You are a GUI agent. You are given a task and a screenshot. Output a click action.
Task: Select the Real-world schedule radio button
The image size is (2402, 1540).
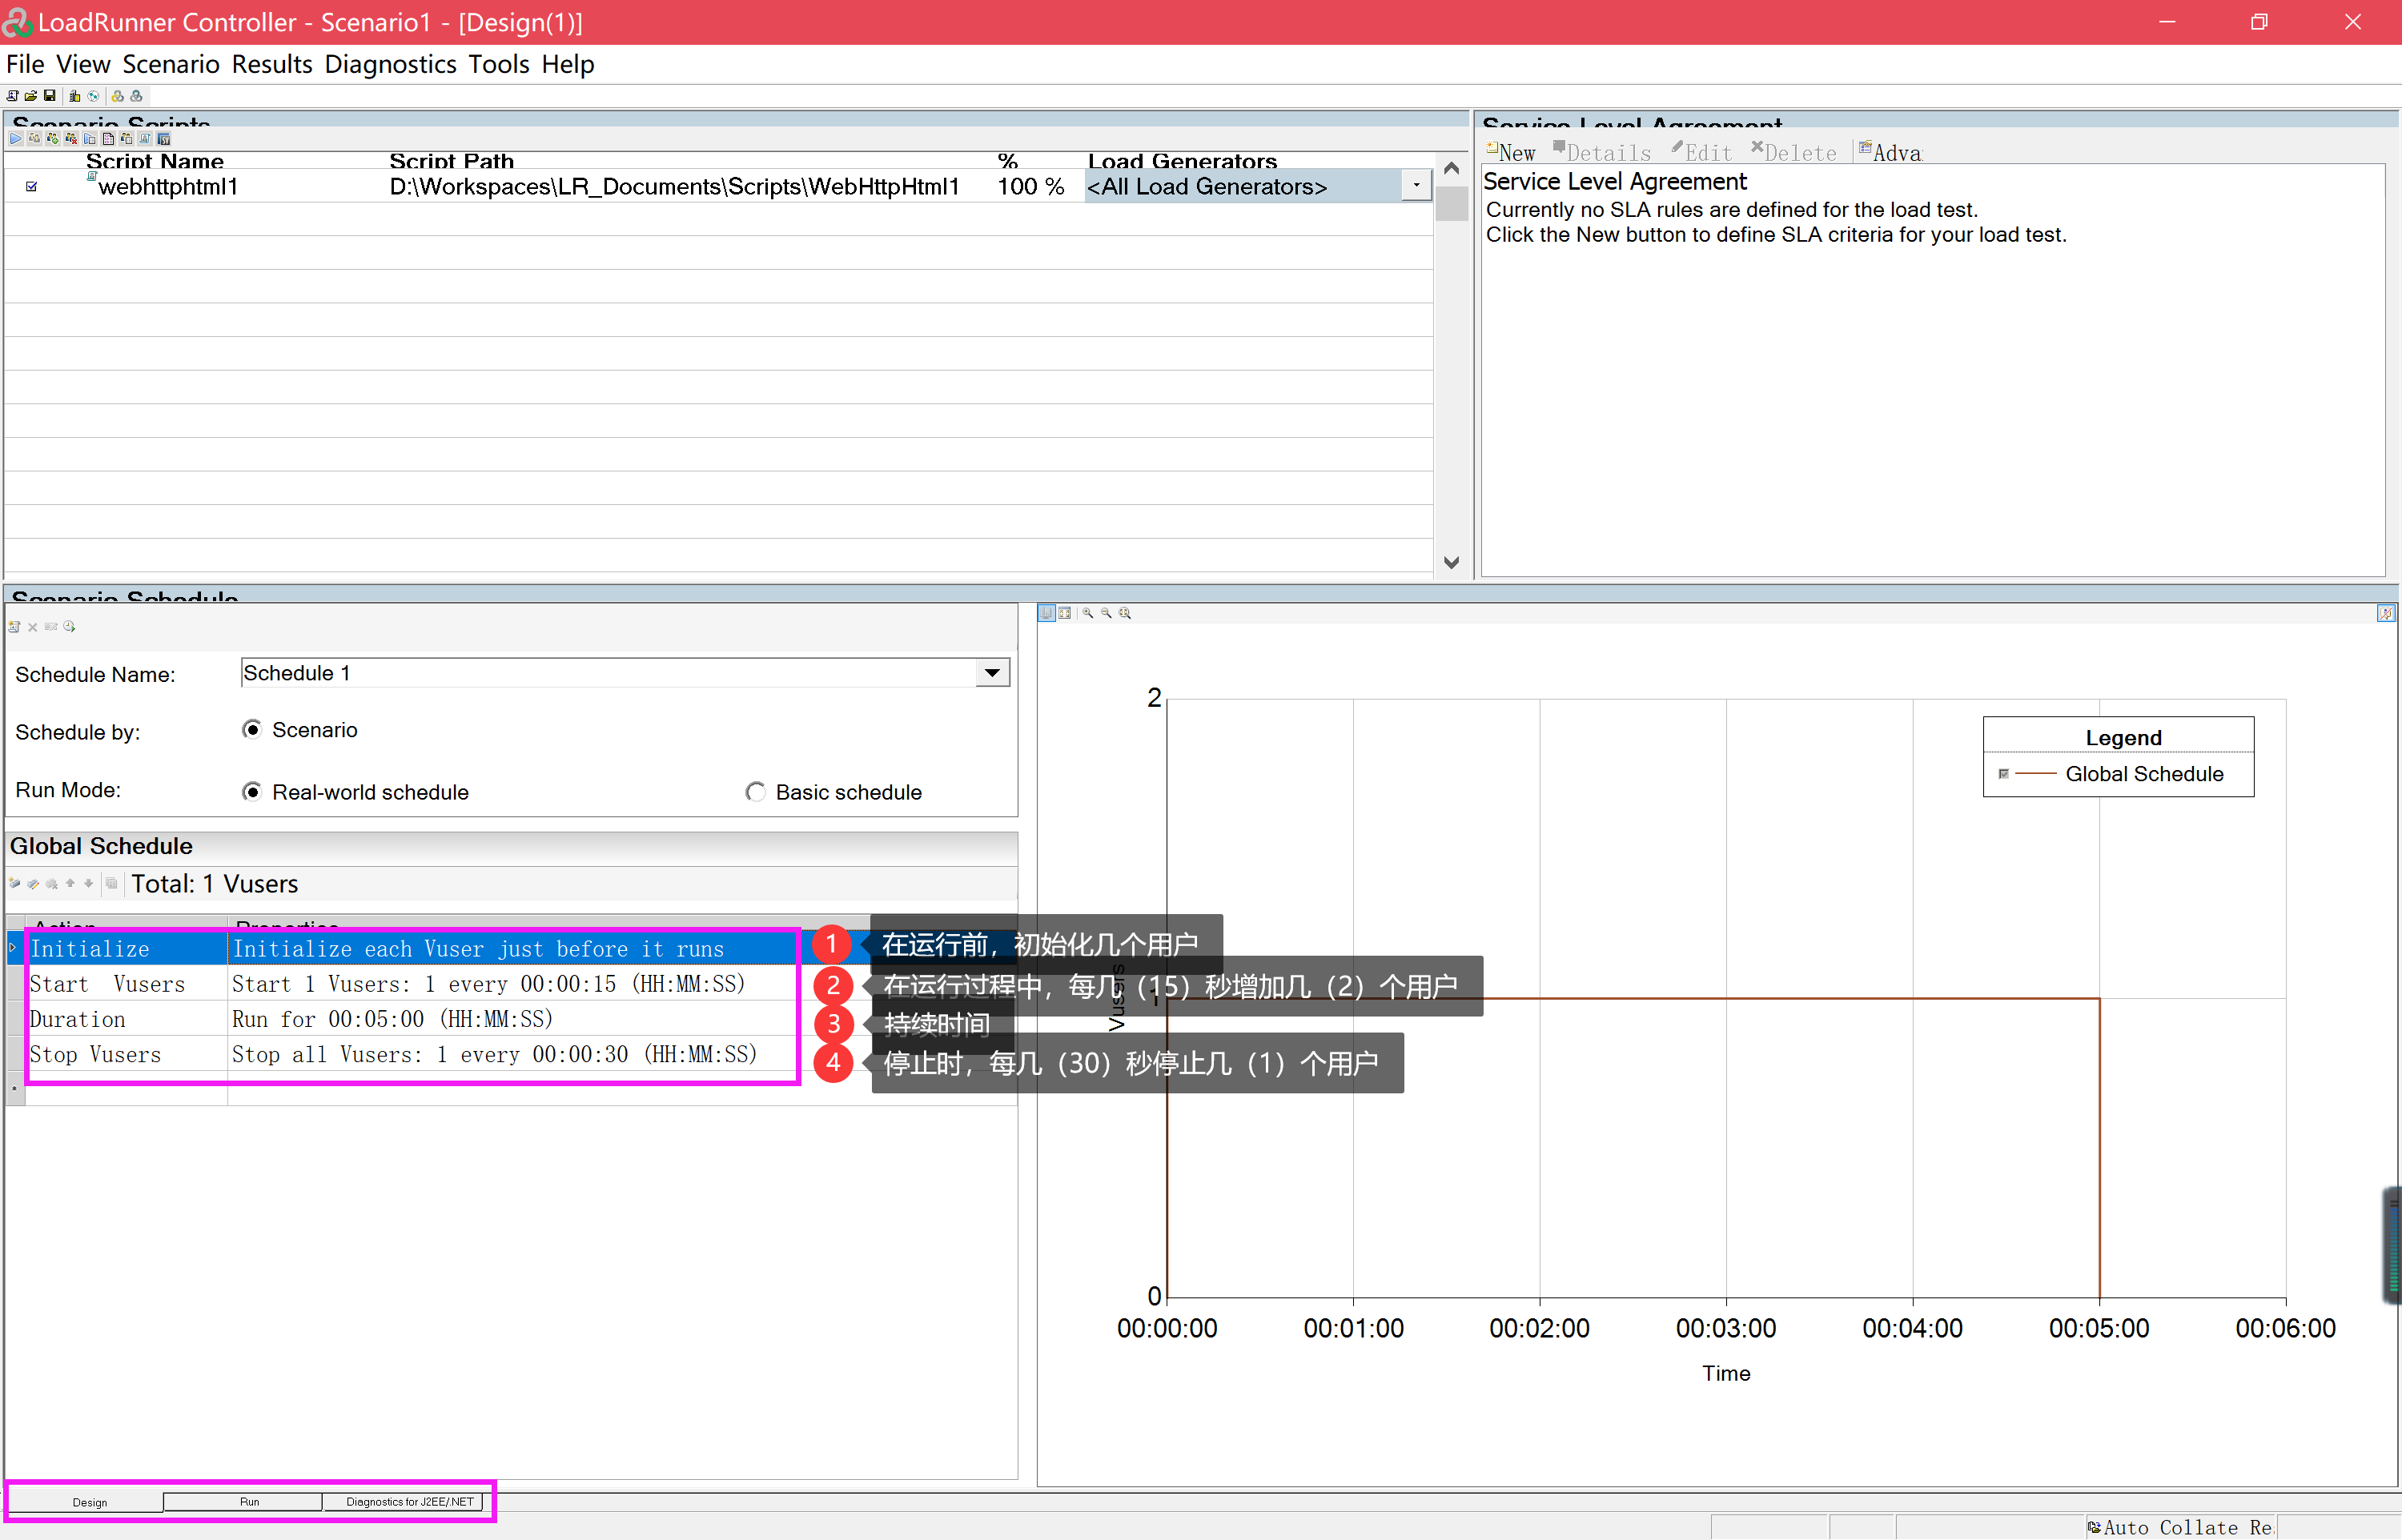click(x=252, y=792)
